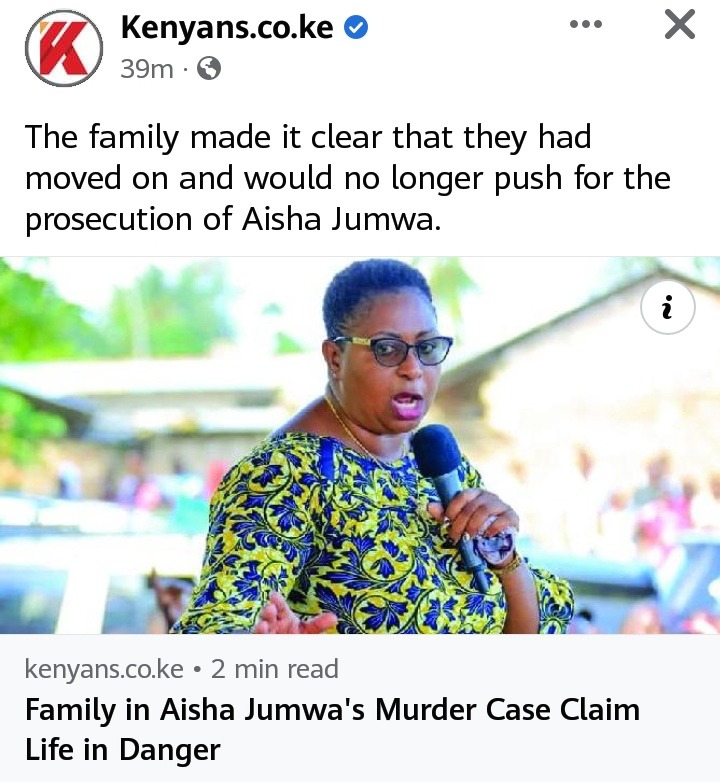Viewport: 720px width, 782px height.
Task: Open the three-dot post options menu
Action: (586, 24)
